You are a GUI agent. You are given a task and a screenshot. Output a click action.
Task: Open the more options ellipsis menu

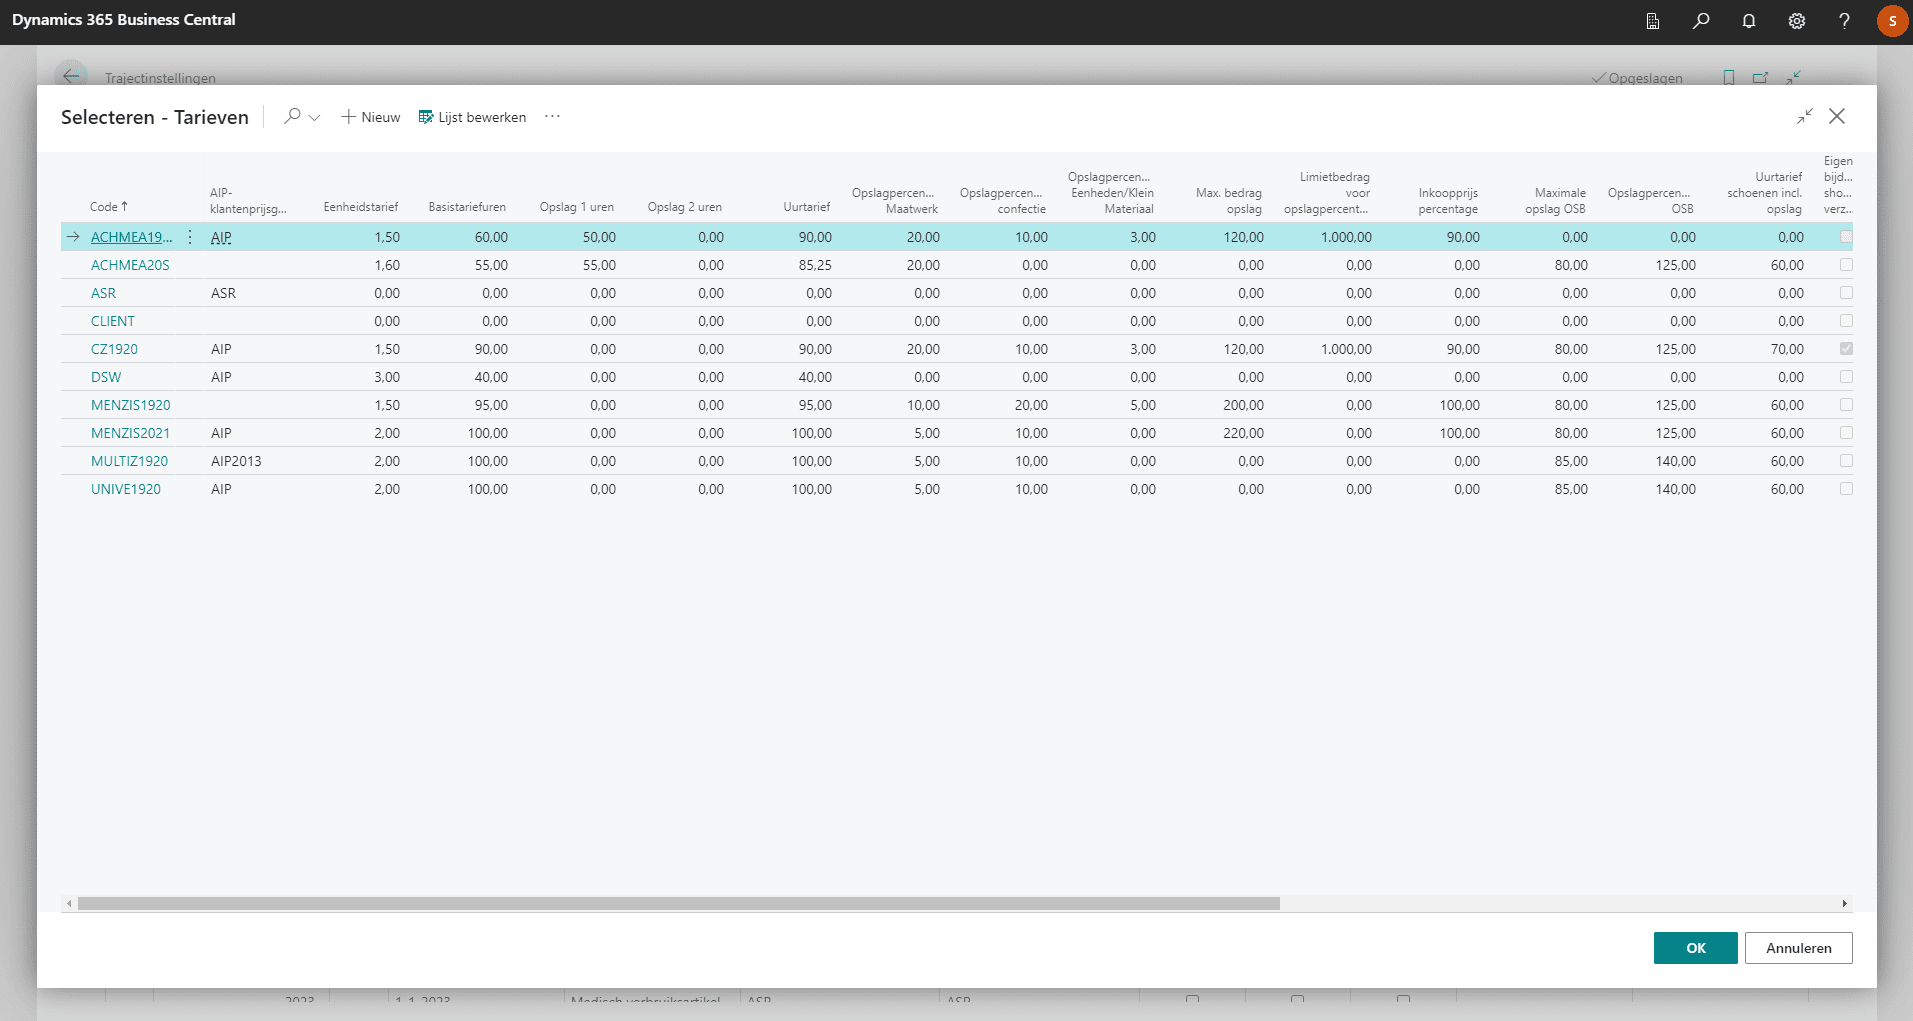click(x=552, y=117)
